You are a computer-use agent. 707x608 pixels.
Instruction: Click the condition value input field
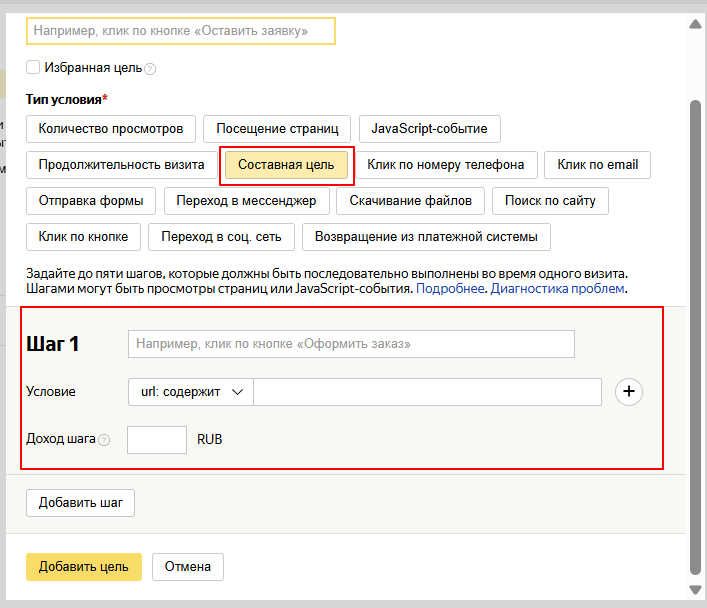pos(427,392)
